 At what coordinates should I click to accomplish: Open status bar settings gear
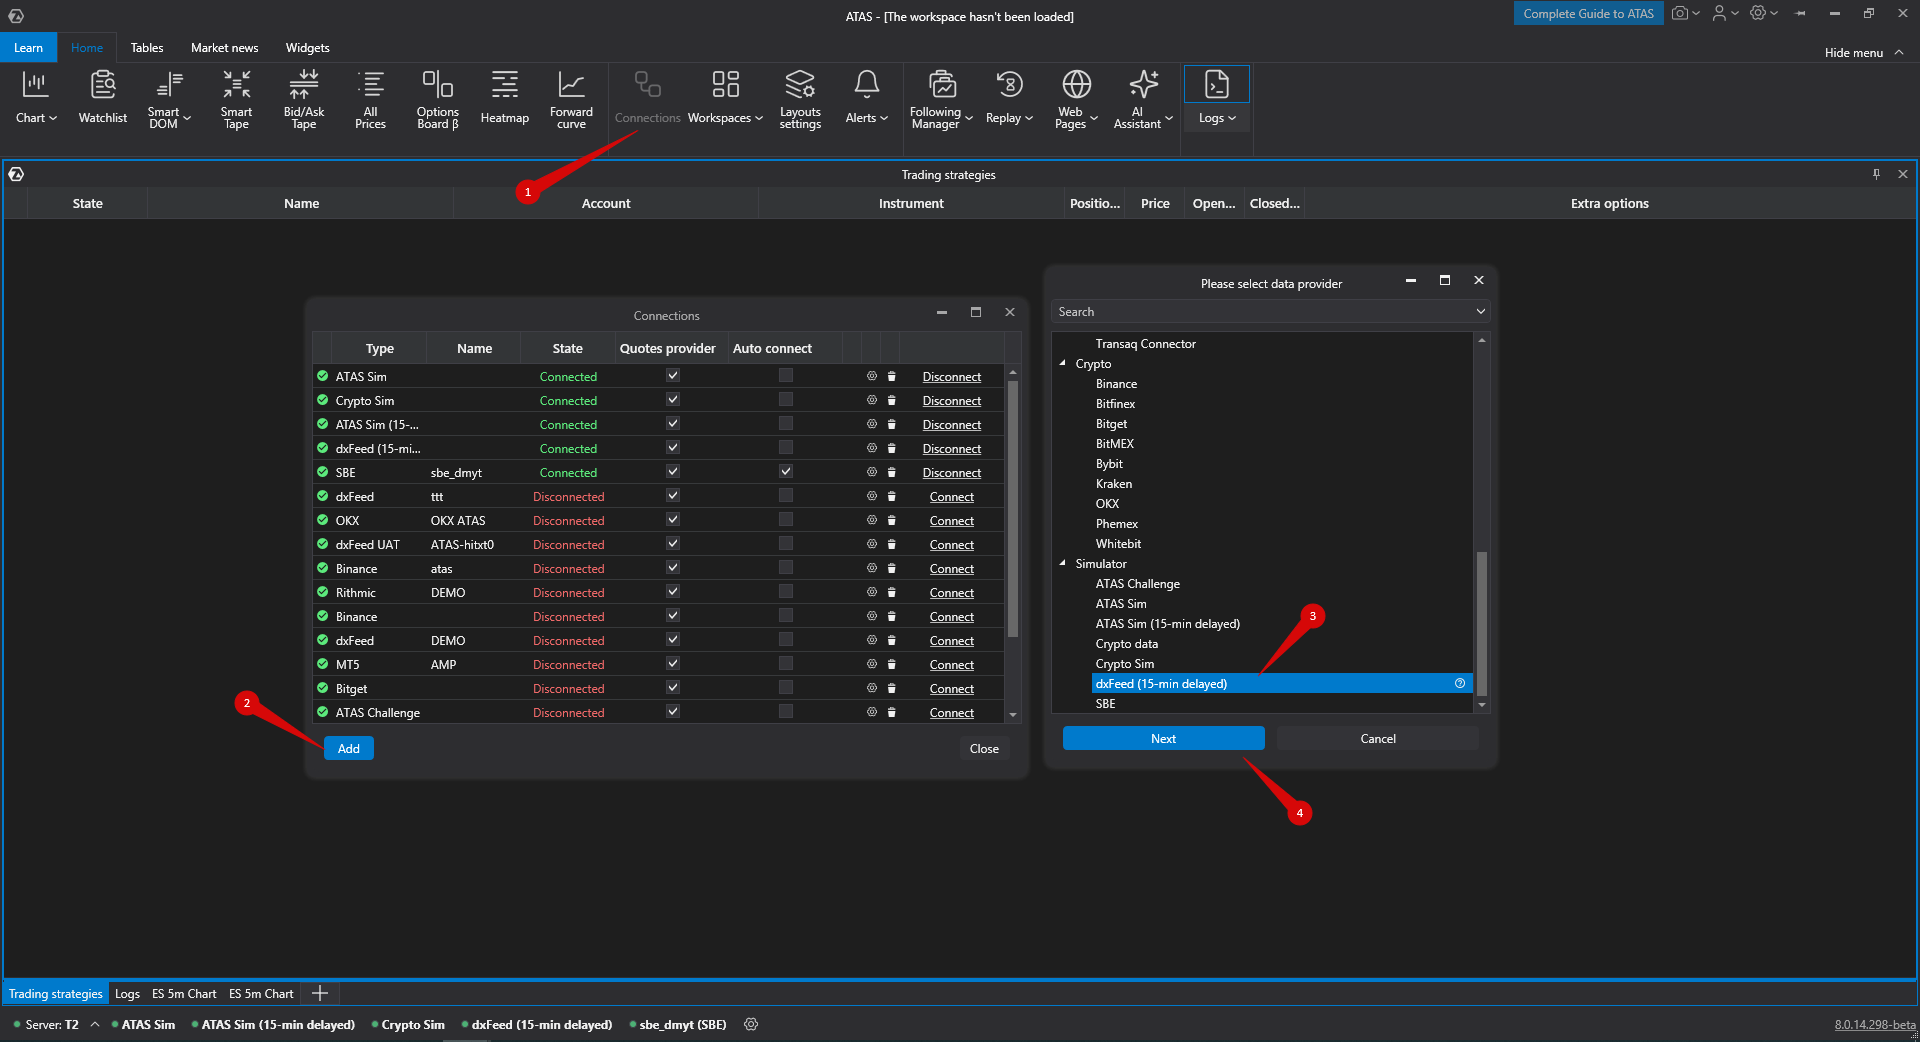click(751, 1024)
